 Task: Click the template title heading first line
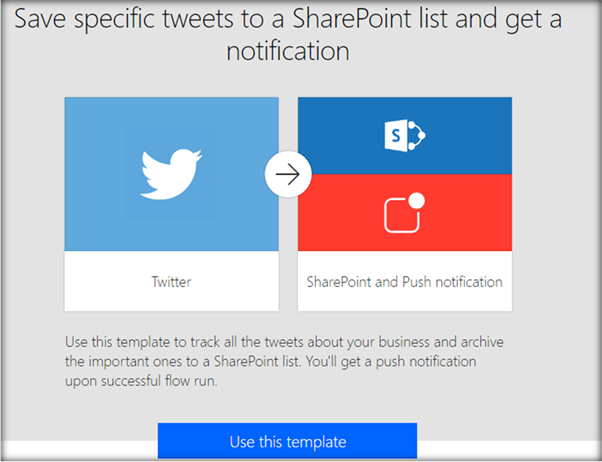[288, 18]
